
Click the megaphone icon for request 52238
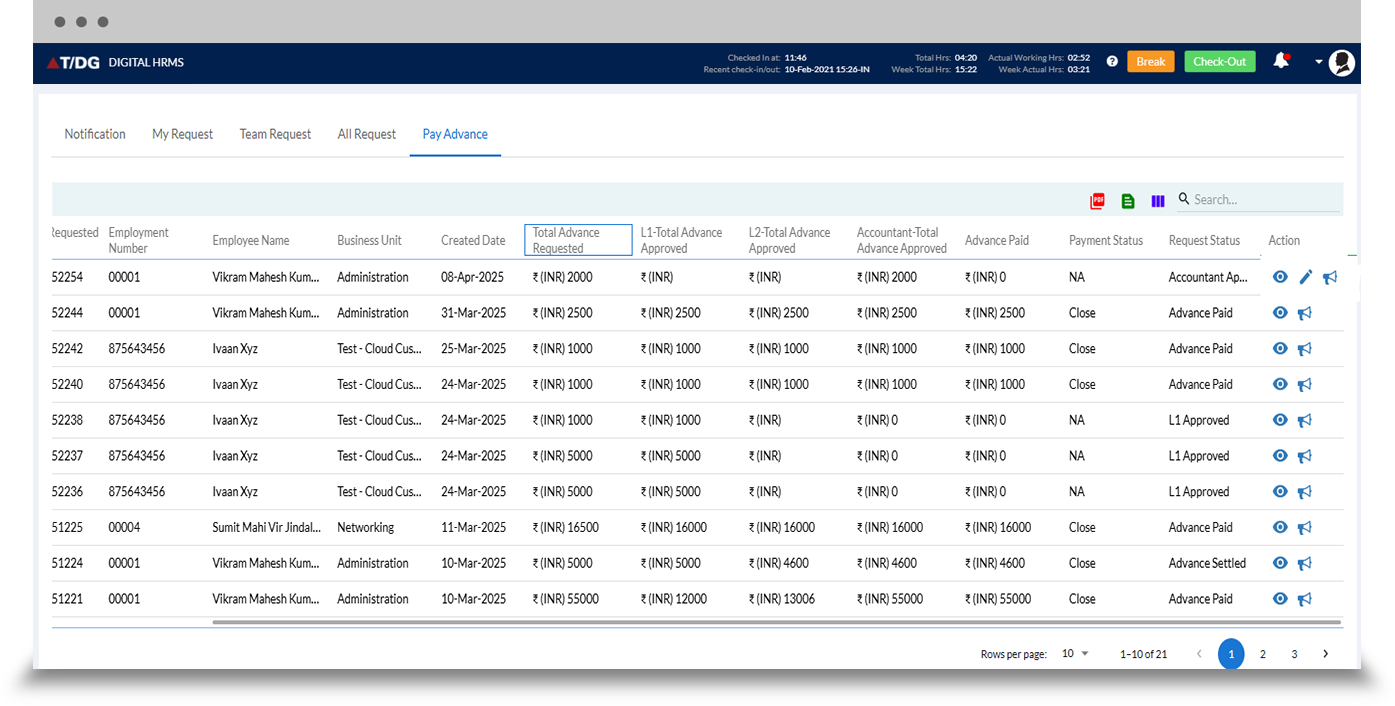1305,421
